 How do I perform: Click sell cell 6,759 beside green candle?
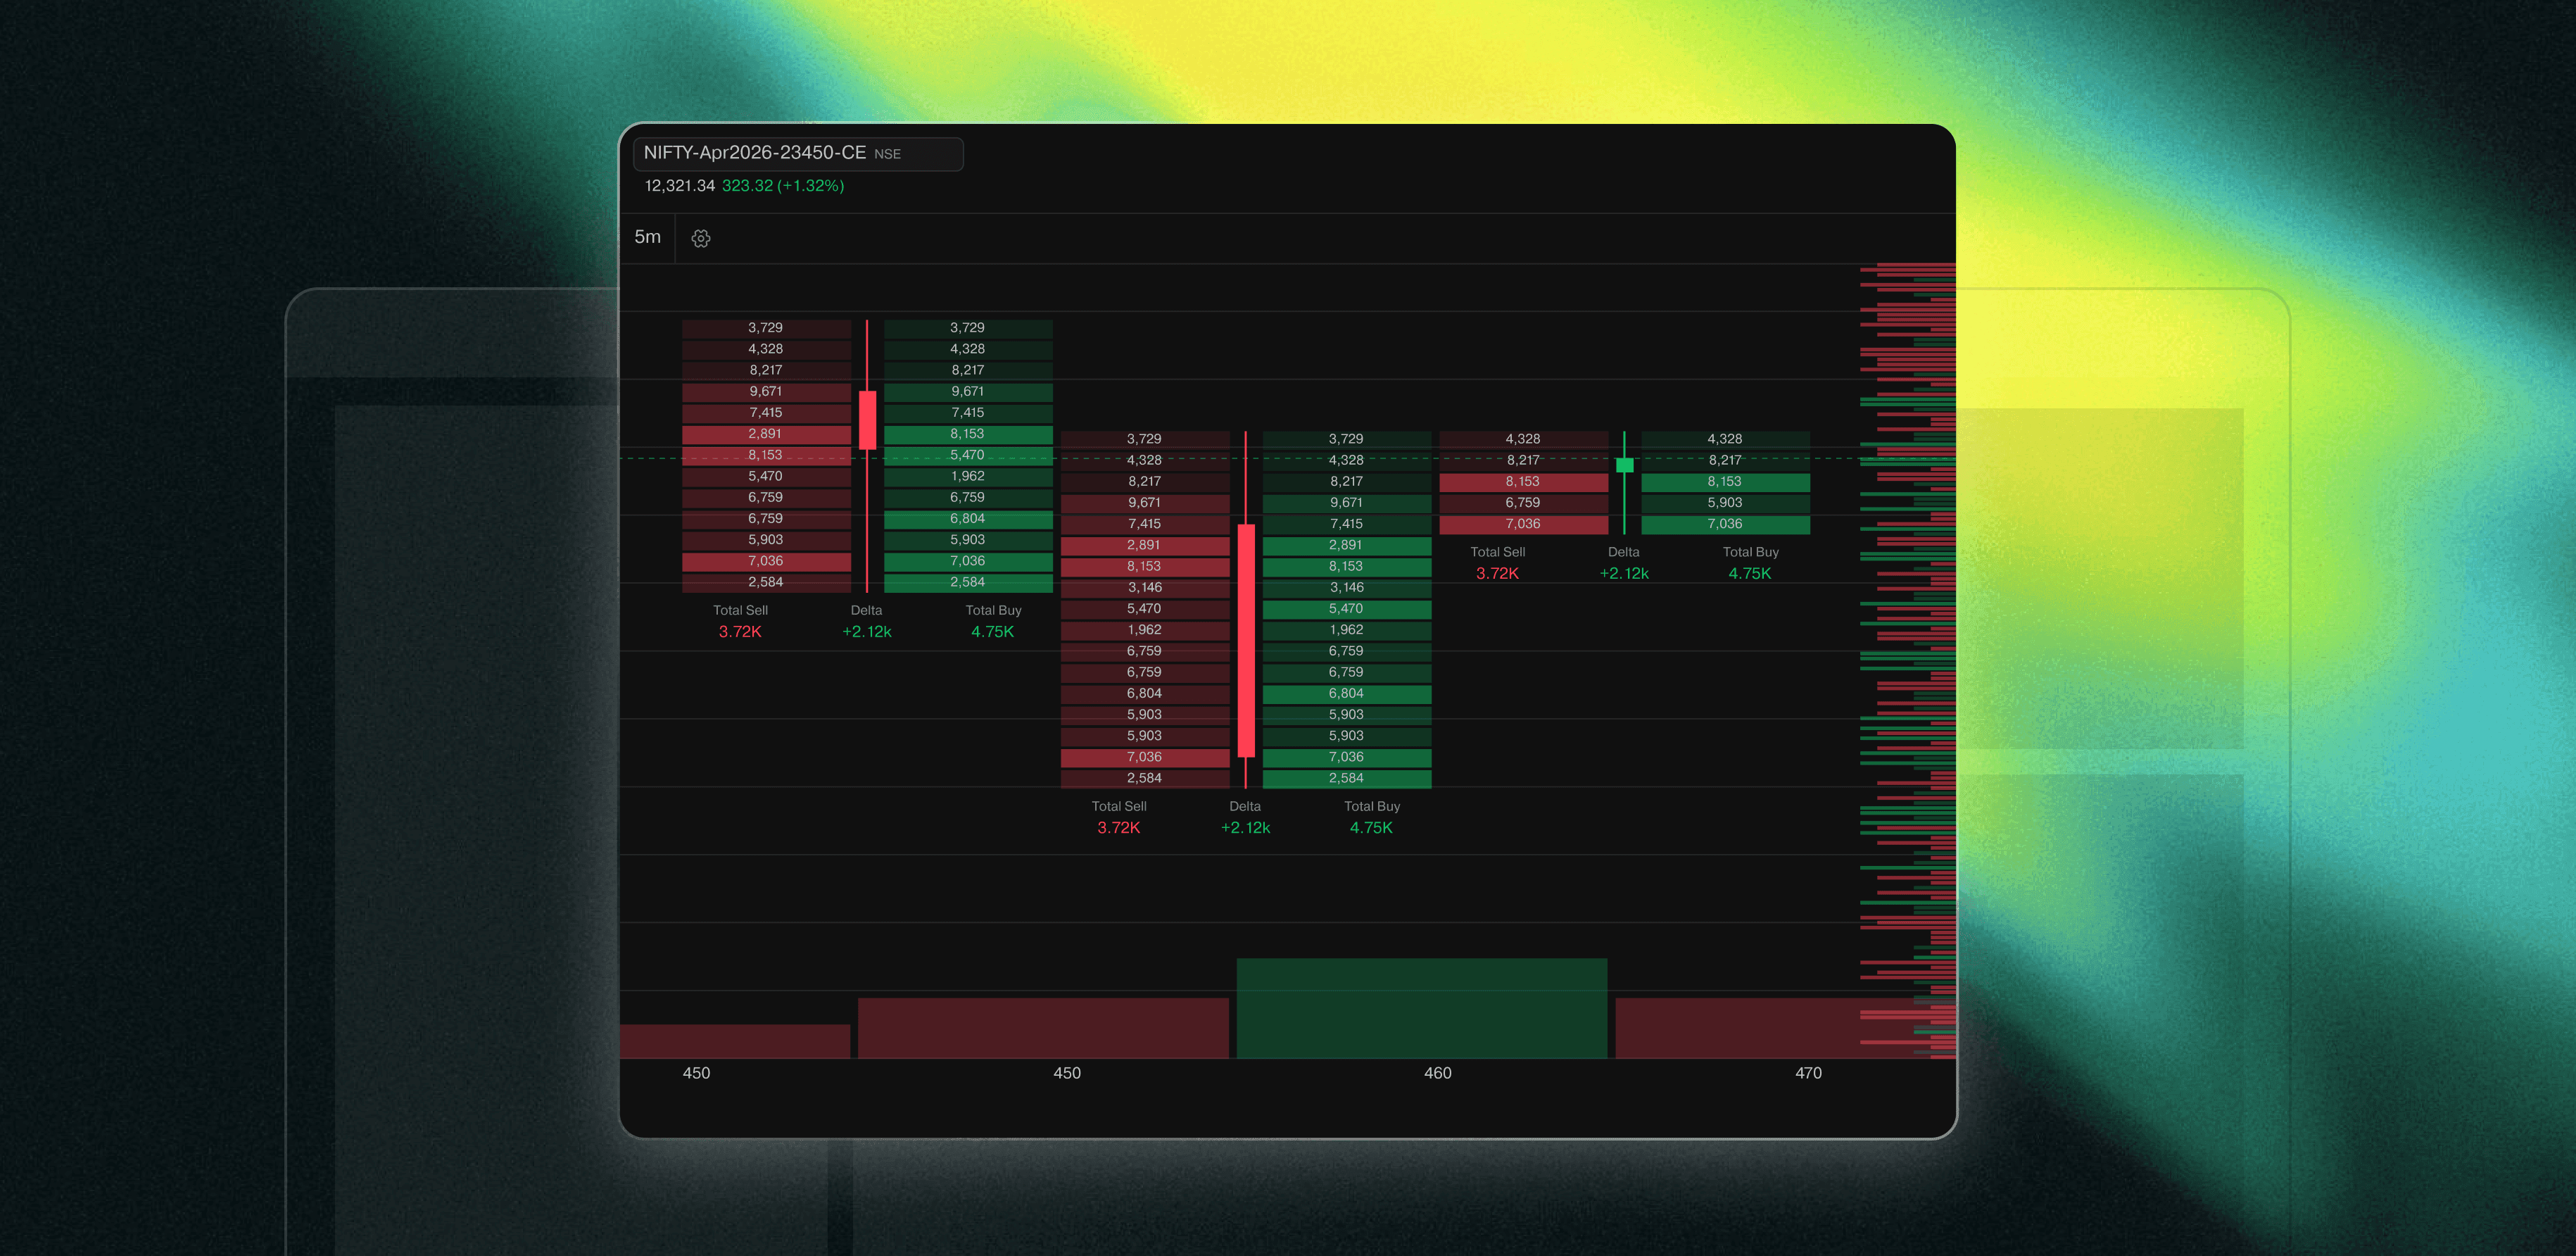(1523, 503)
